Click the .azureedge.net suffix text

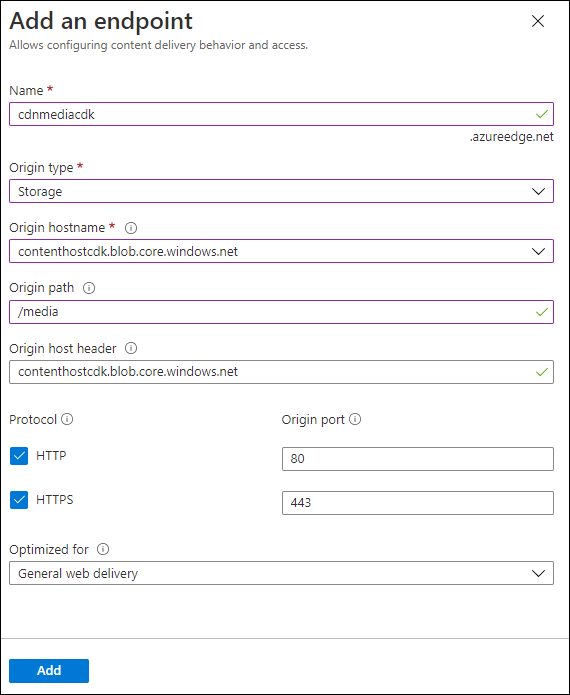[x=511, y=137]
